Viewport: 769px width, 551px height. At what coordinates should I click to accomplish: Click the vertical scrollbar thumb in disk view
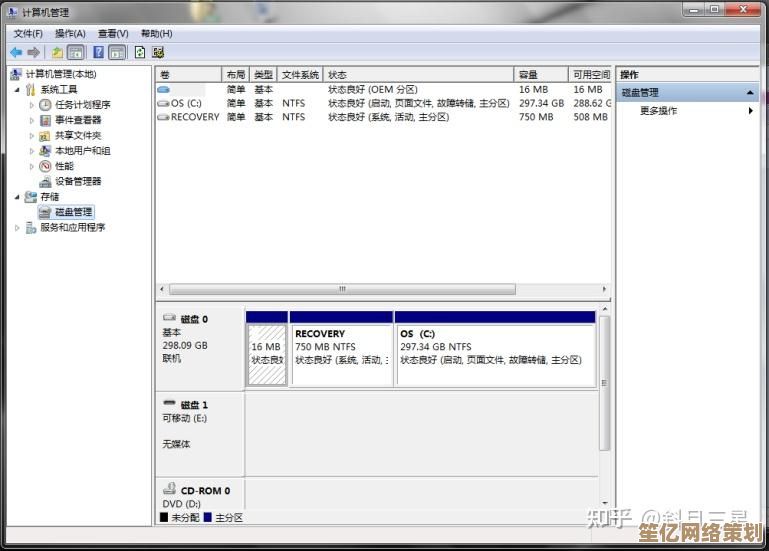pyautogui.click(x=605, y=383)
